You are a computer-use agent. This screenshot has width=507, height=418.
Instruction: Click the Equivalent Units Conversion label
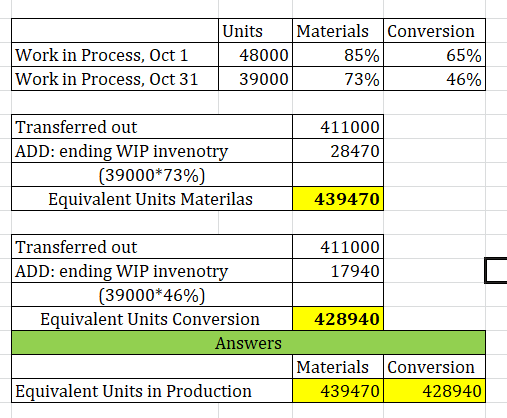click(x=152, y=319)
